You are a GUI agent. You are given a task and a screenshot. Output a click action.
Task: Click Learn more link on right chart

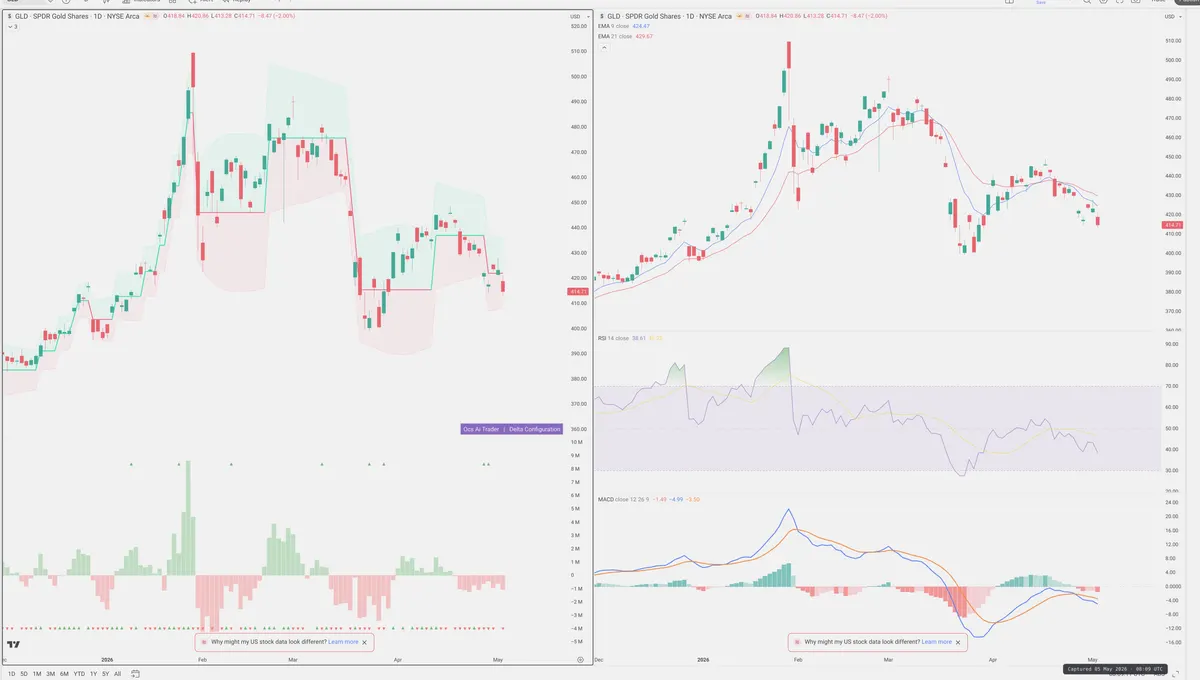pyautogui.click(x=937, y=642)
